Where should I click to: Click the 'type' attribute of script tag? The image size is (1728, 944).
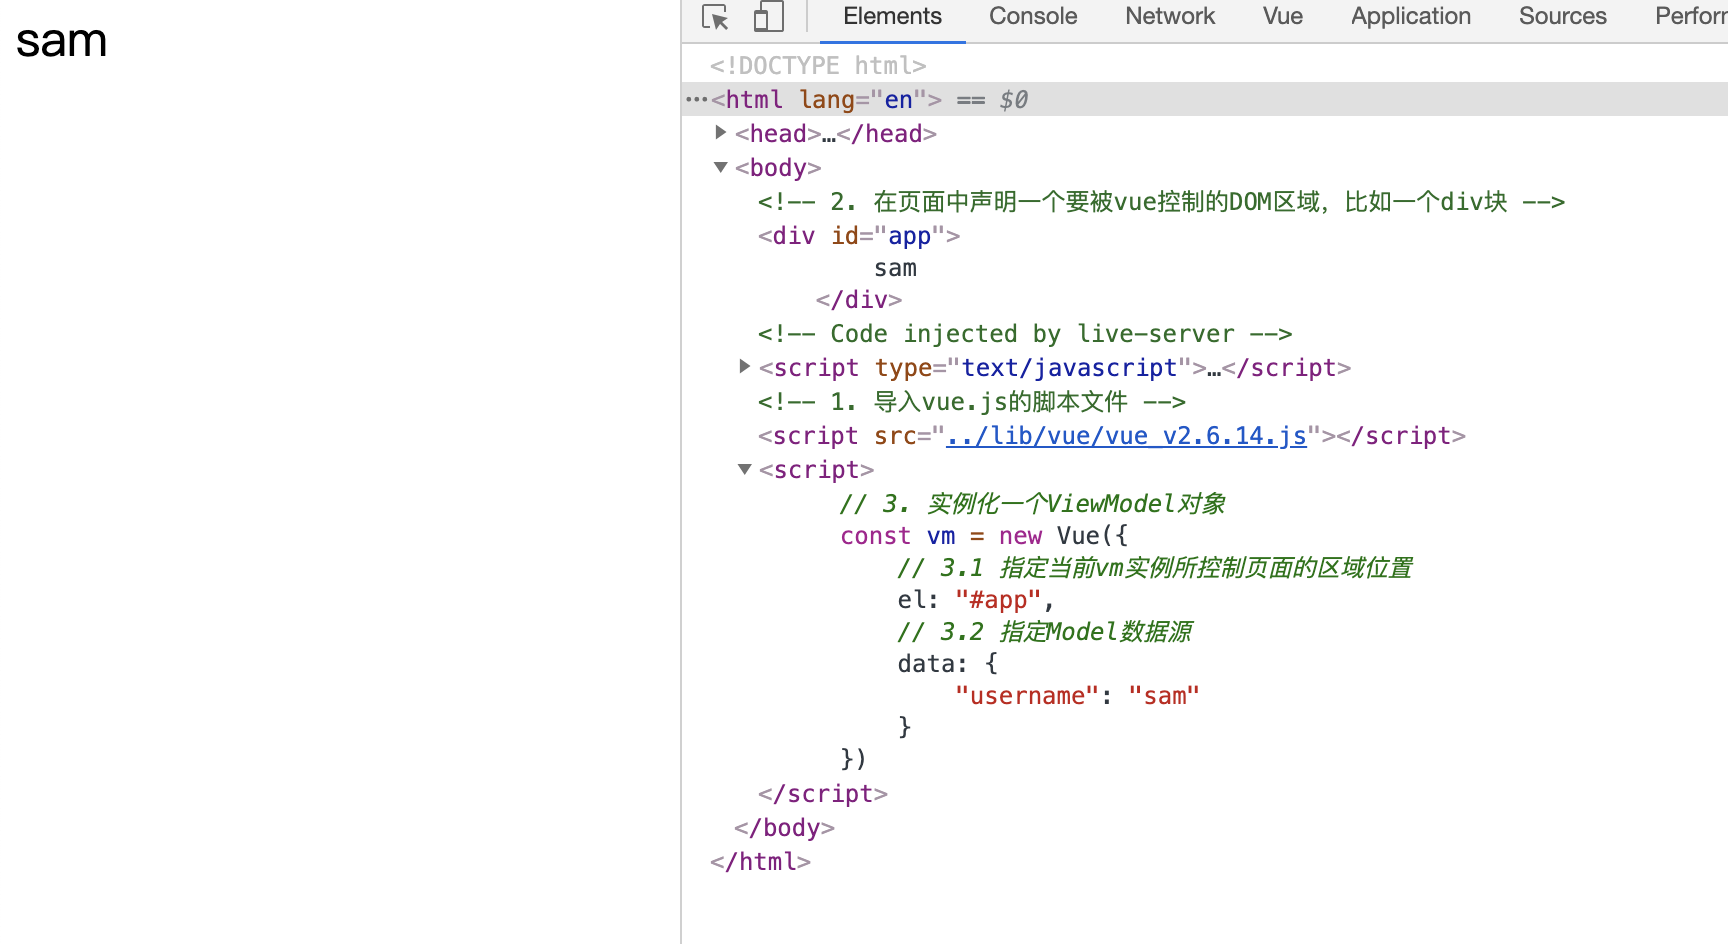903,368
